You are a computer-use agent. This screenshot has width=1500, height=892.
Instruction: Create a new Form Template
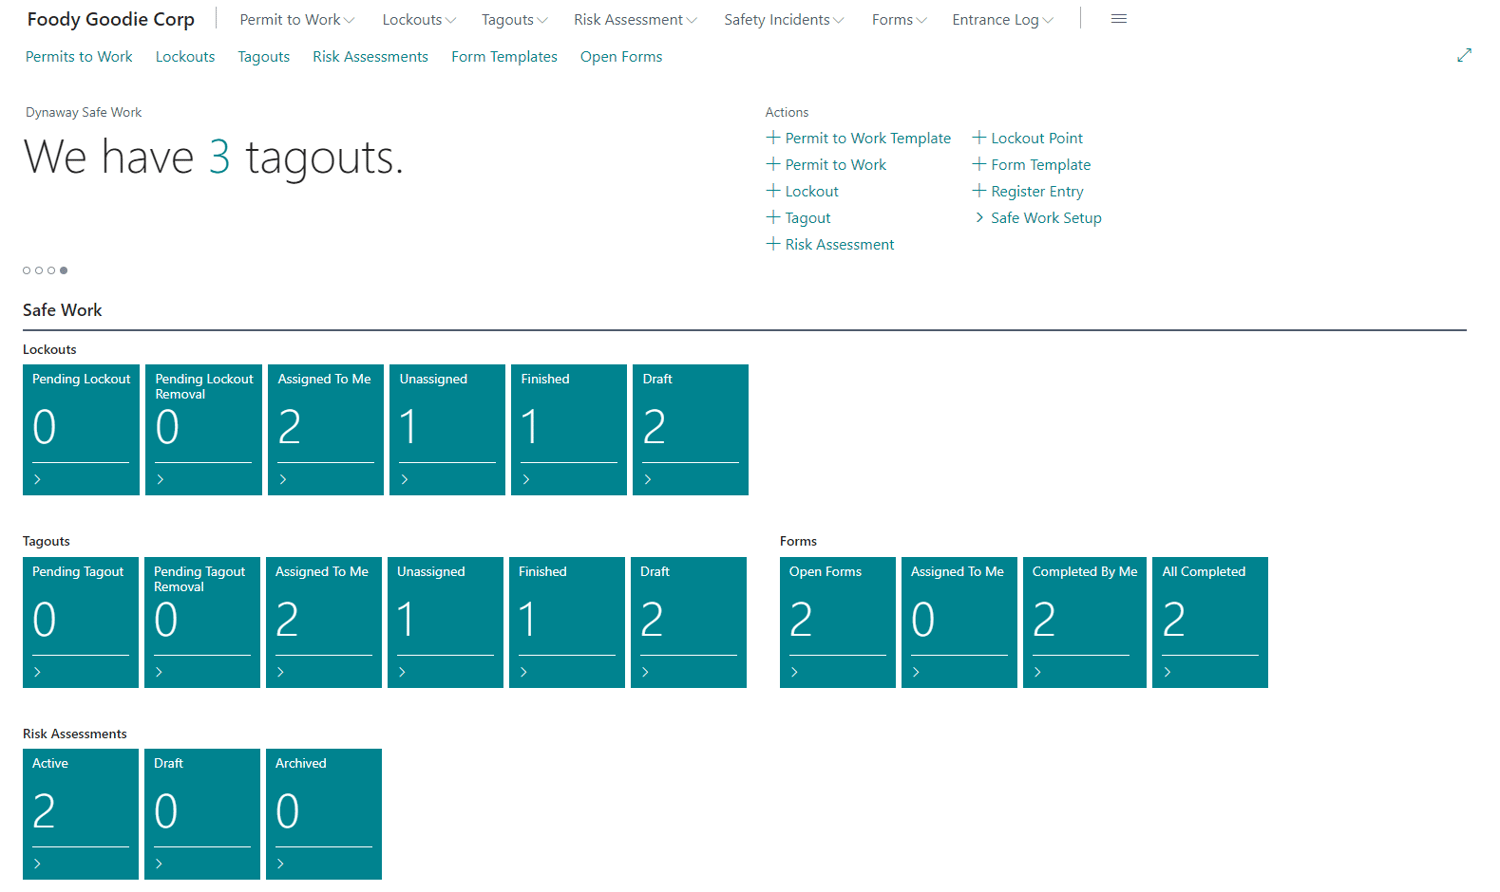pyautogui.click(x=1040, y=164)
